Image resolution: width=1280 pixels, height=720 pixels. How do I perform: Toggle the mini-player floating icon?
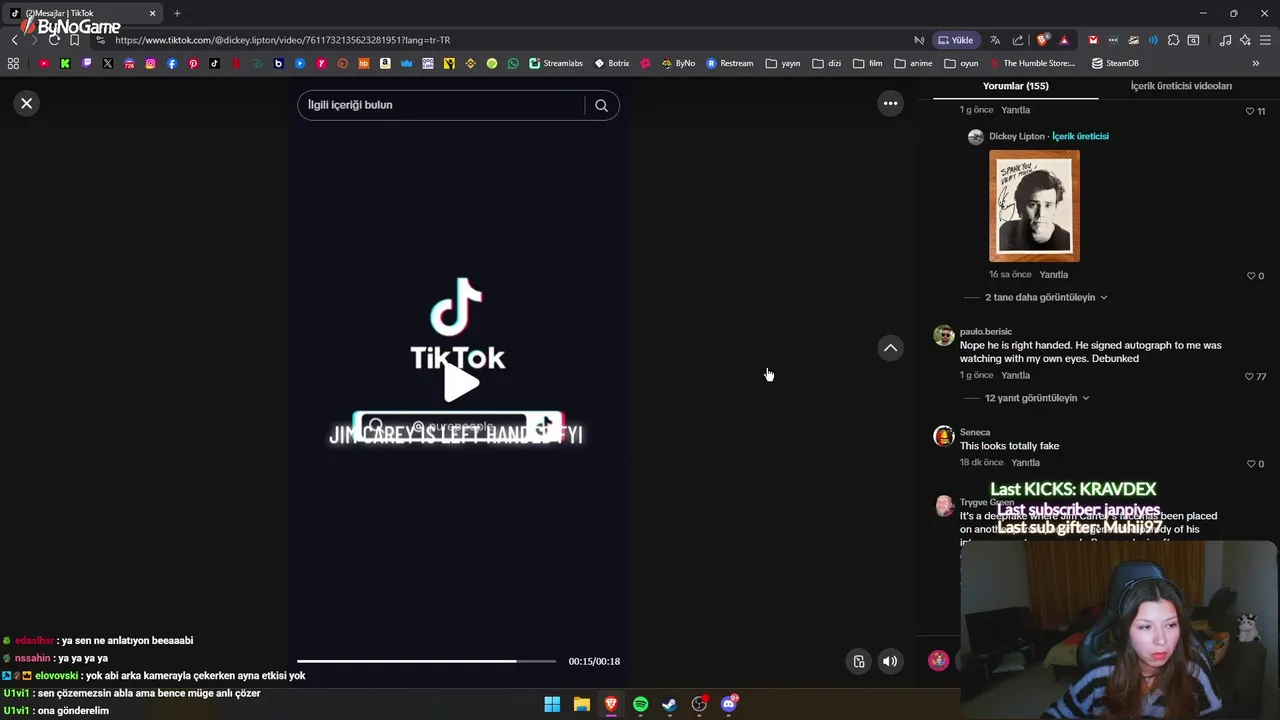click(x=858, y=661)
